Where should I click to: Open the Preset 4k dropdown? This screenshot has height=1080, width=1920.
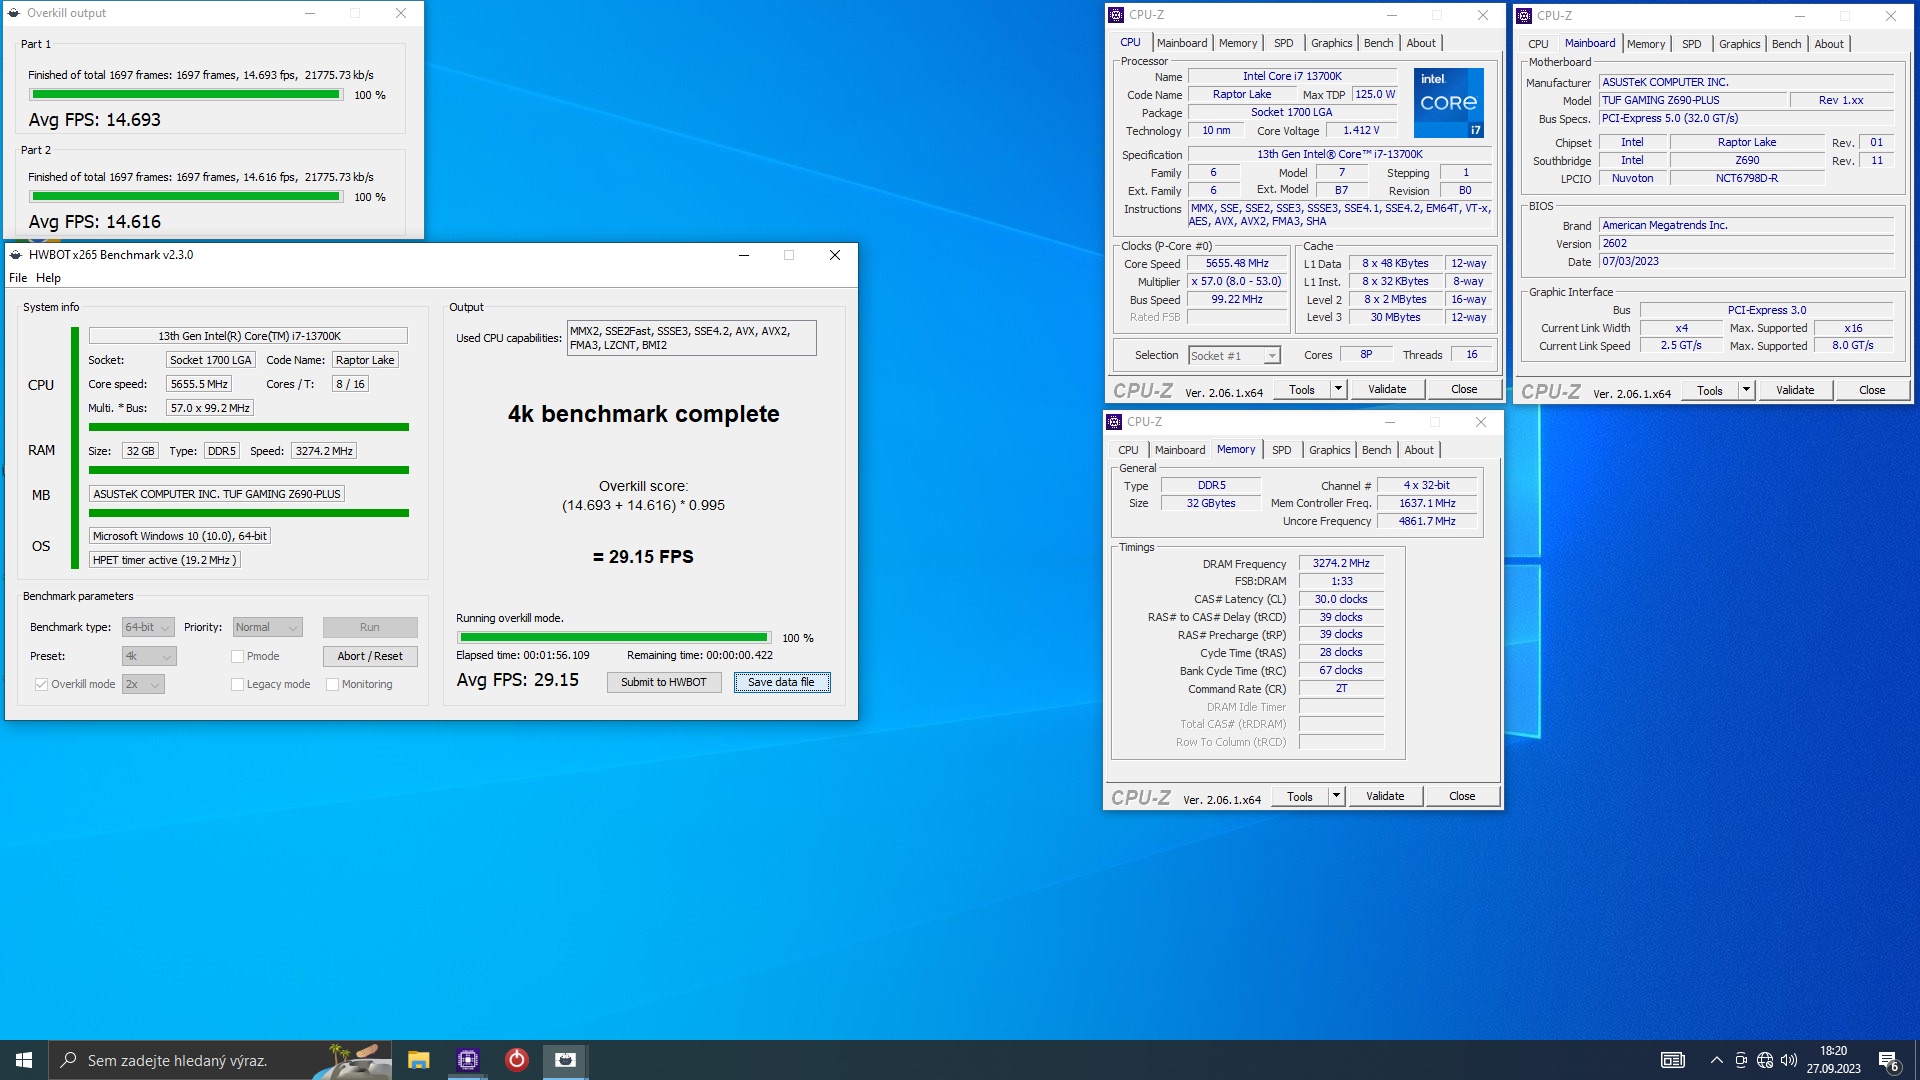(x=149, y=657)
